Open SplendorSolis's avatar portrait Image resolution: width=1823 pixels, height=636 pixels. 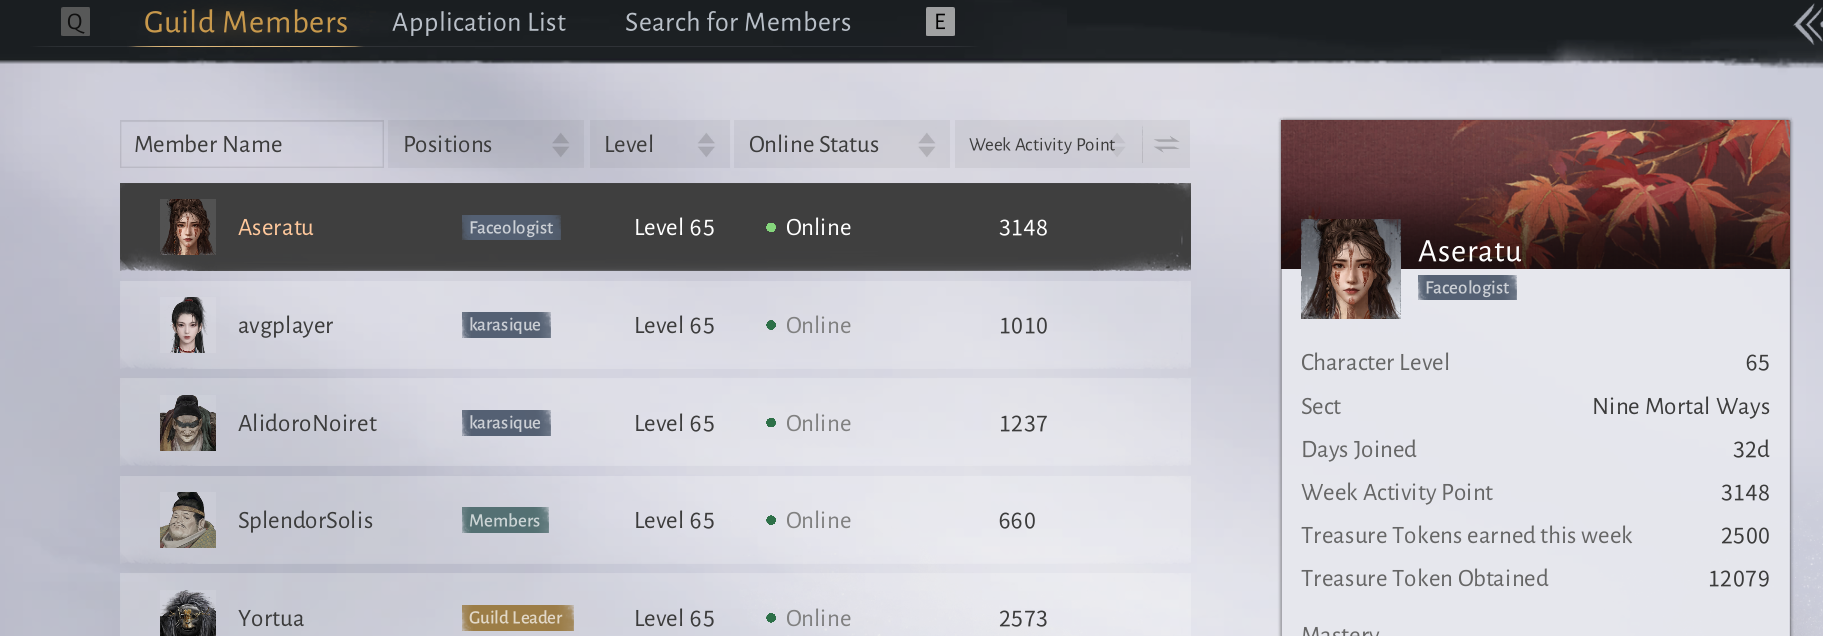tap(188, 520)
